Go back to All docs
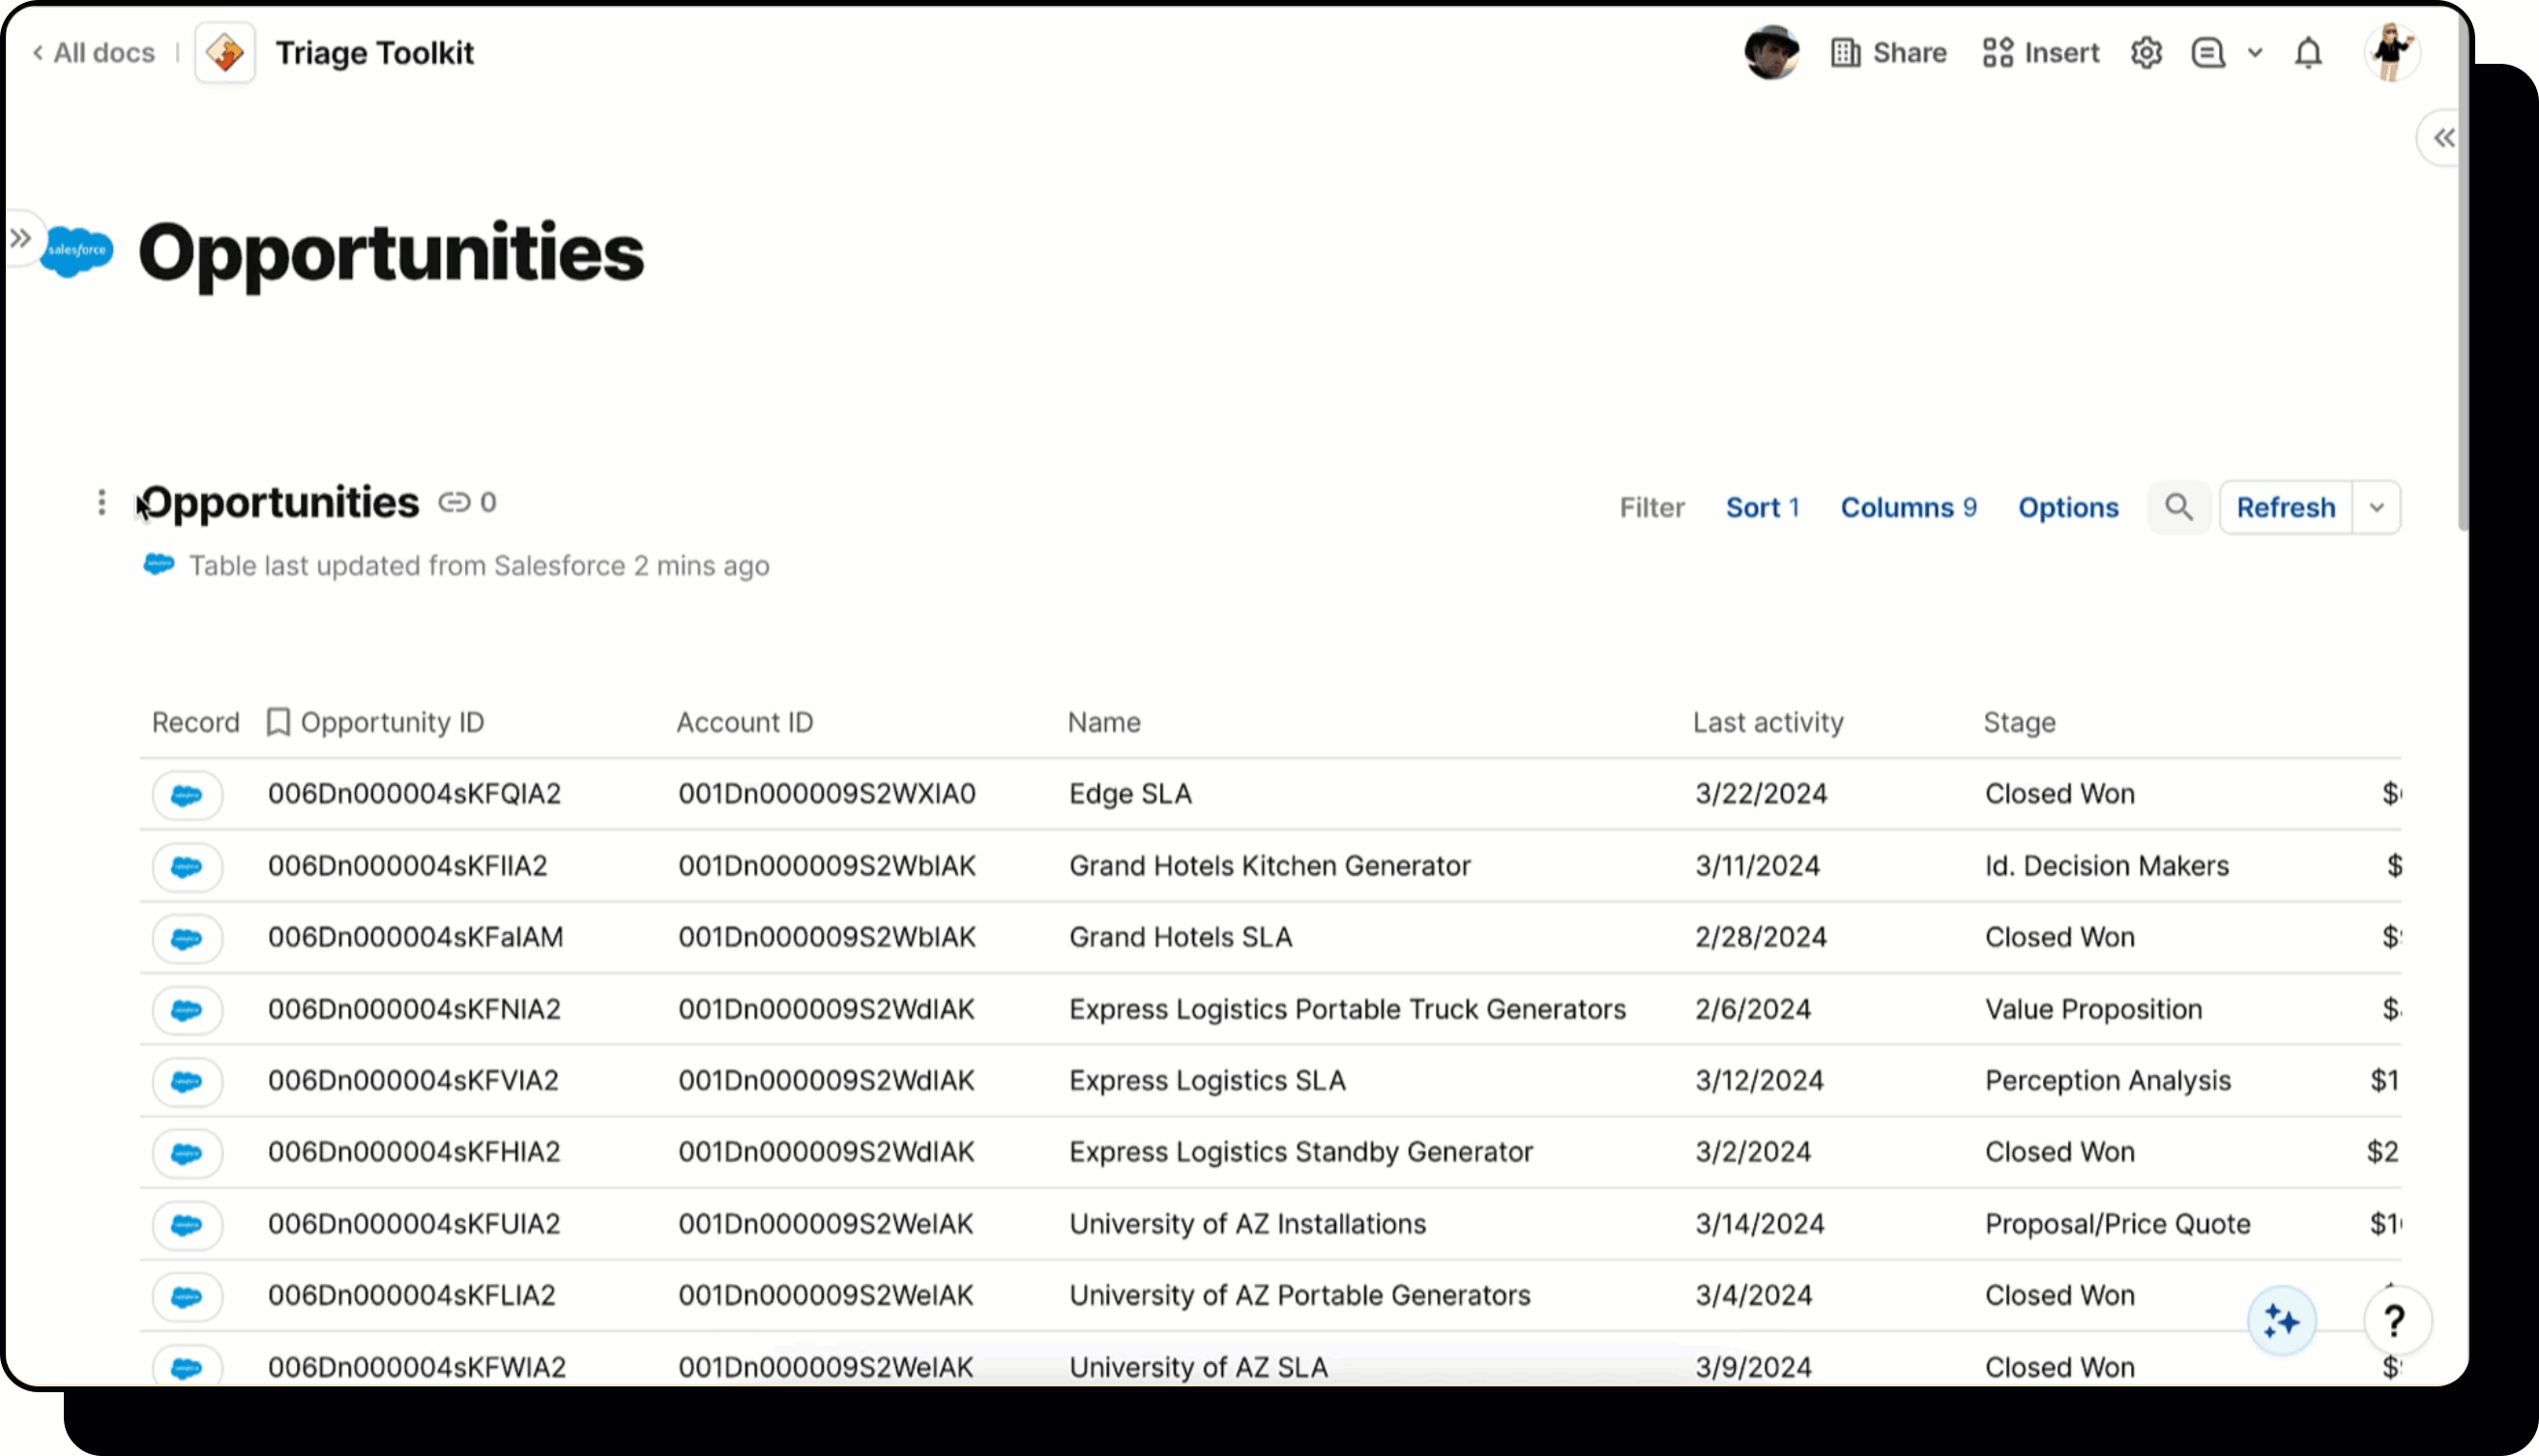 [94, 53]
